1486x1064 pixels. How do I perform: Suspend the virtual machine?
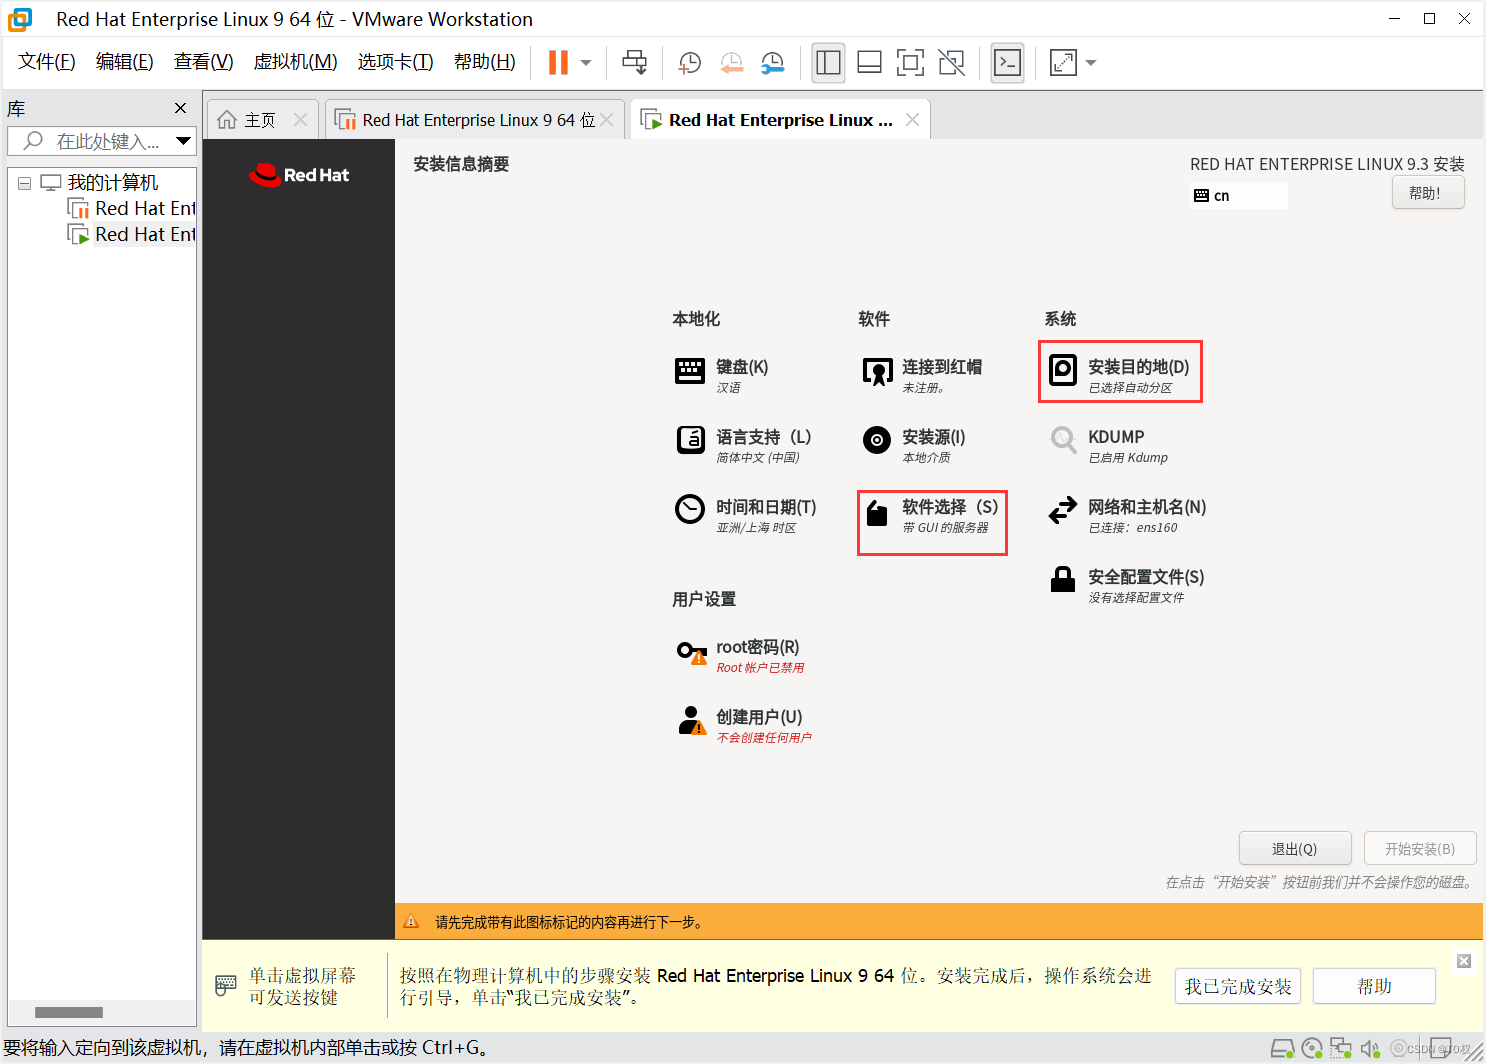(x=556, y=62)
